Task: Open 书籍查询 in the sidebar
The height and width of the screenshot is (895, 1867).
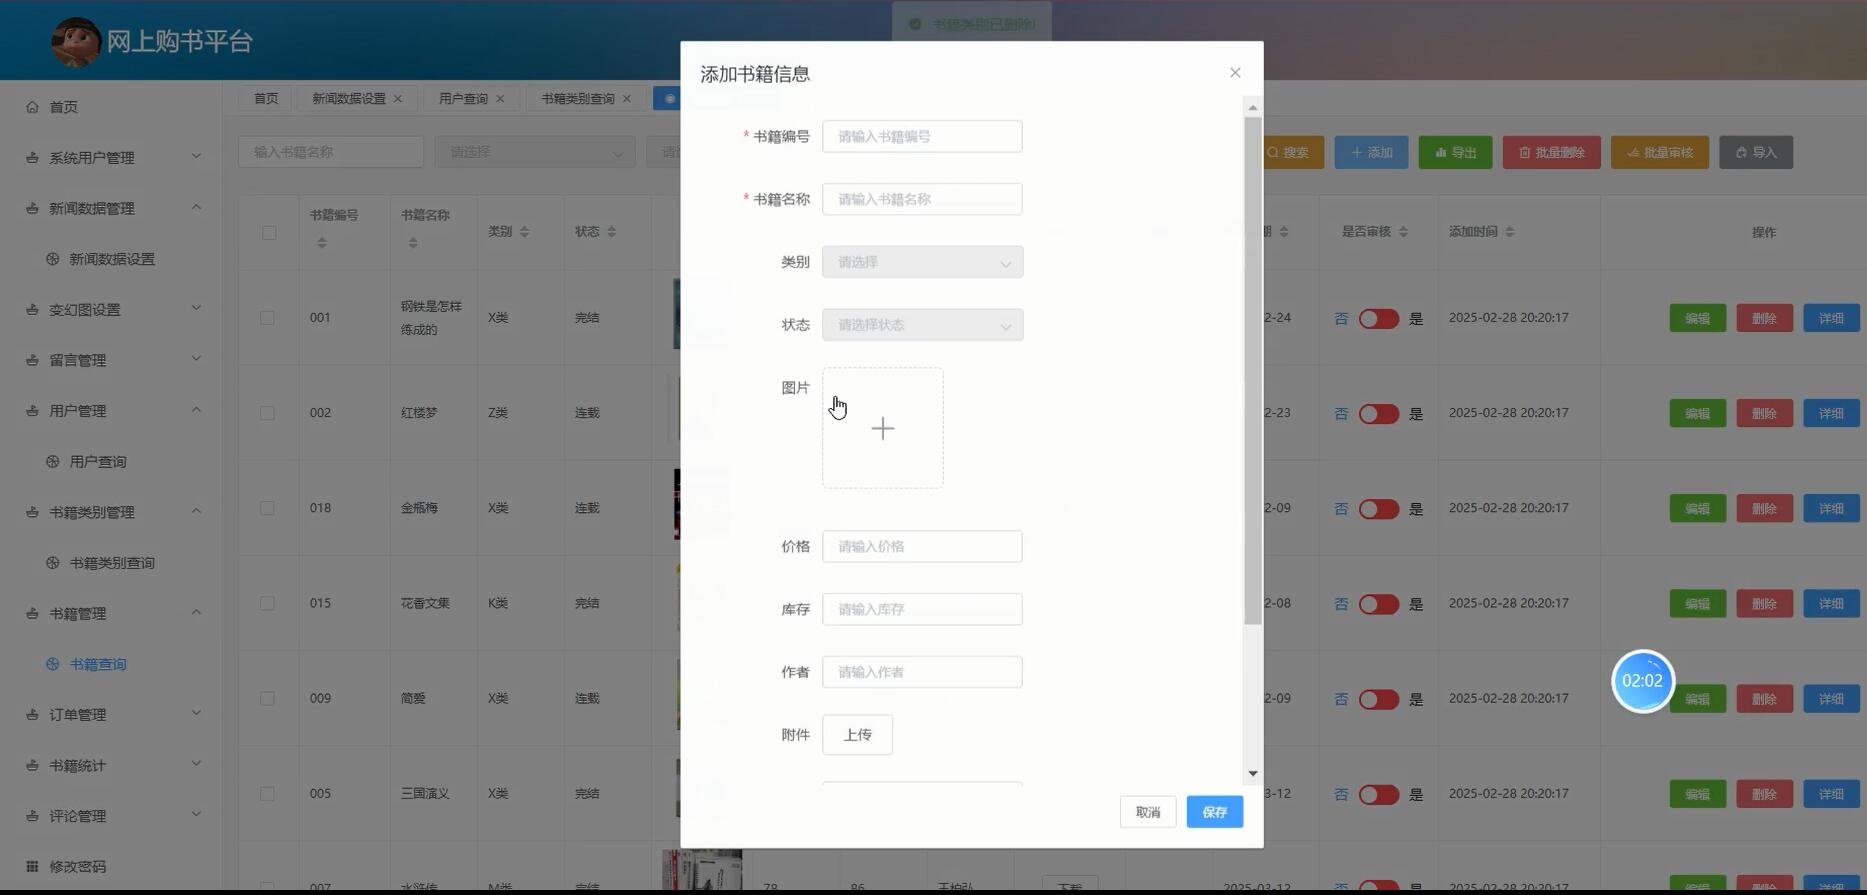Action: [98, 664]
